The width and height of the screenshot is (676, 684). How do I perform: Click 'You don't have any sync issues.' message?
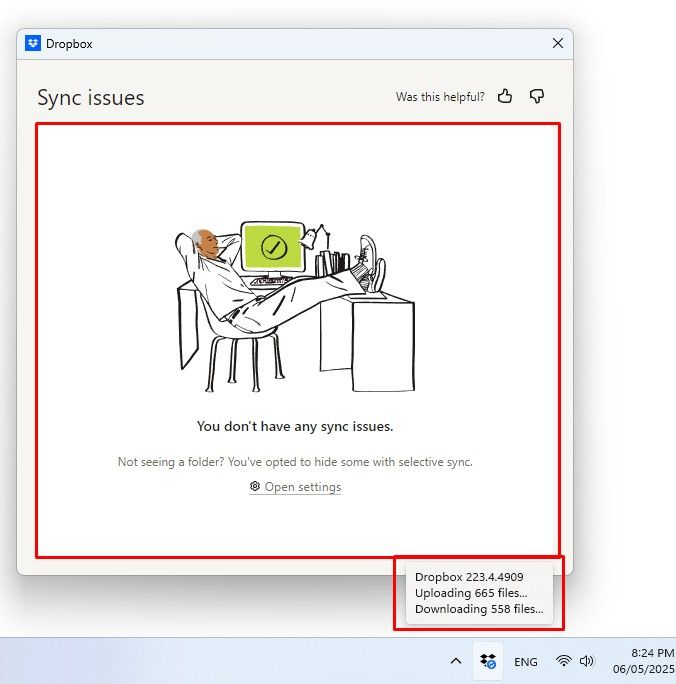(295, 426)
